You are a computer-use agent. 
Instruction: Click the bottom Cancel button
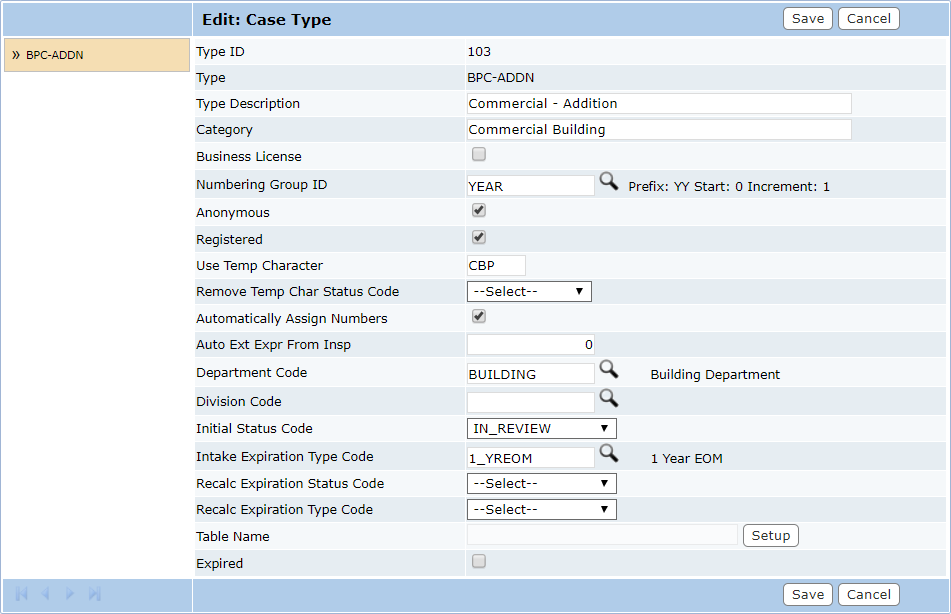868,594
